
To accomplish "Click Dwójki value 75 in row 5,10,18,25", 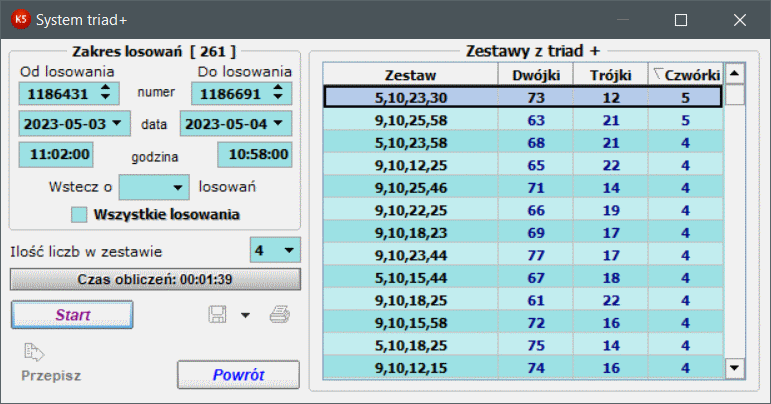I will (536, 346).
